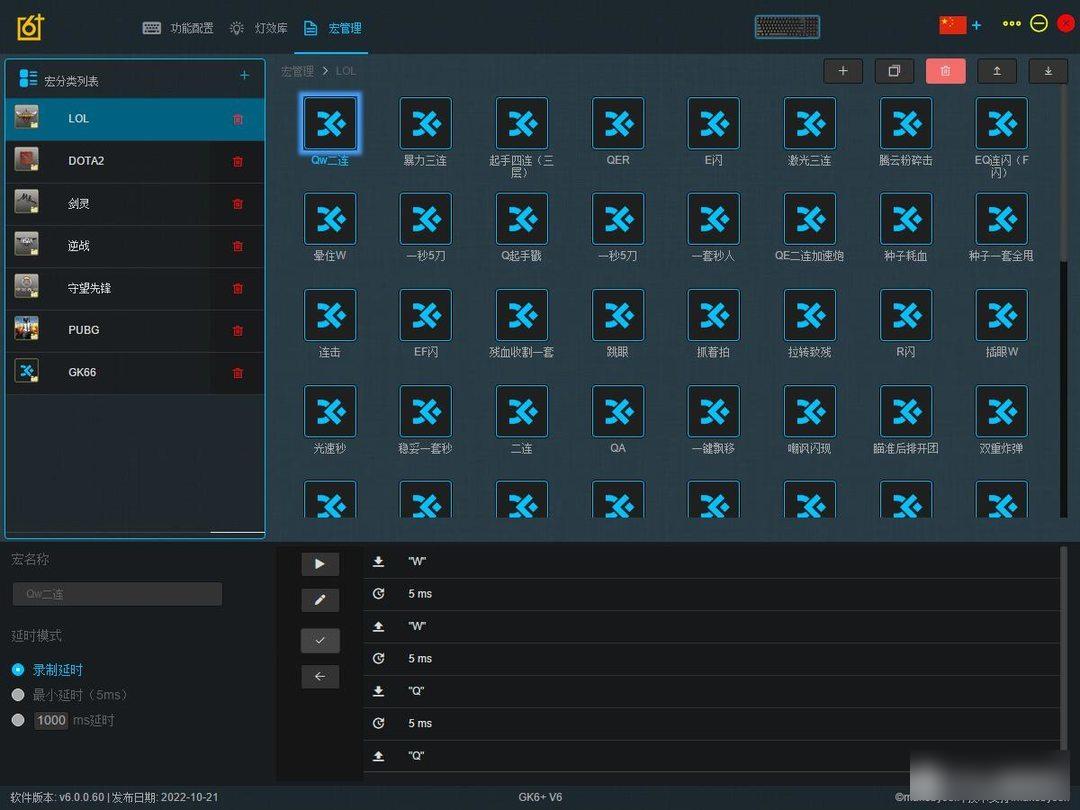Select the 录制延时 radio option

pyautogui.click(x=18, y=670)
